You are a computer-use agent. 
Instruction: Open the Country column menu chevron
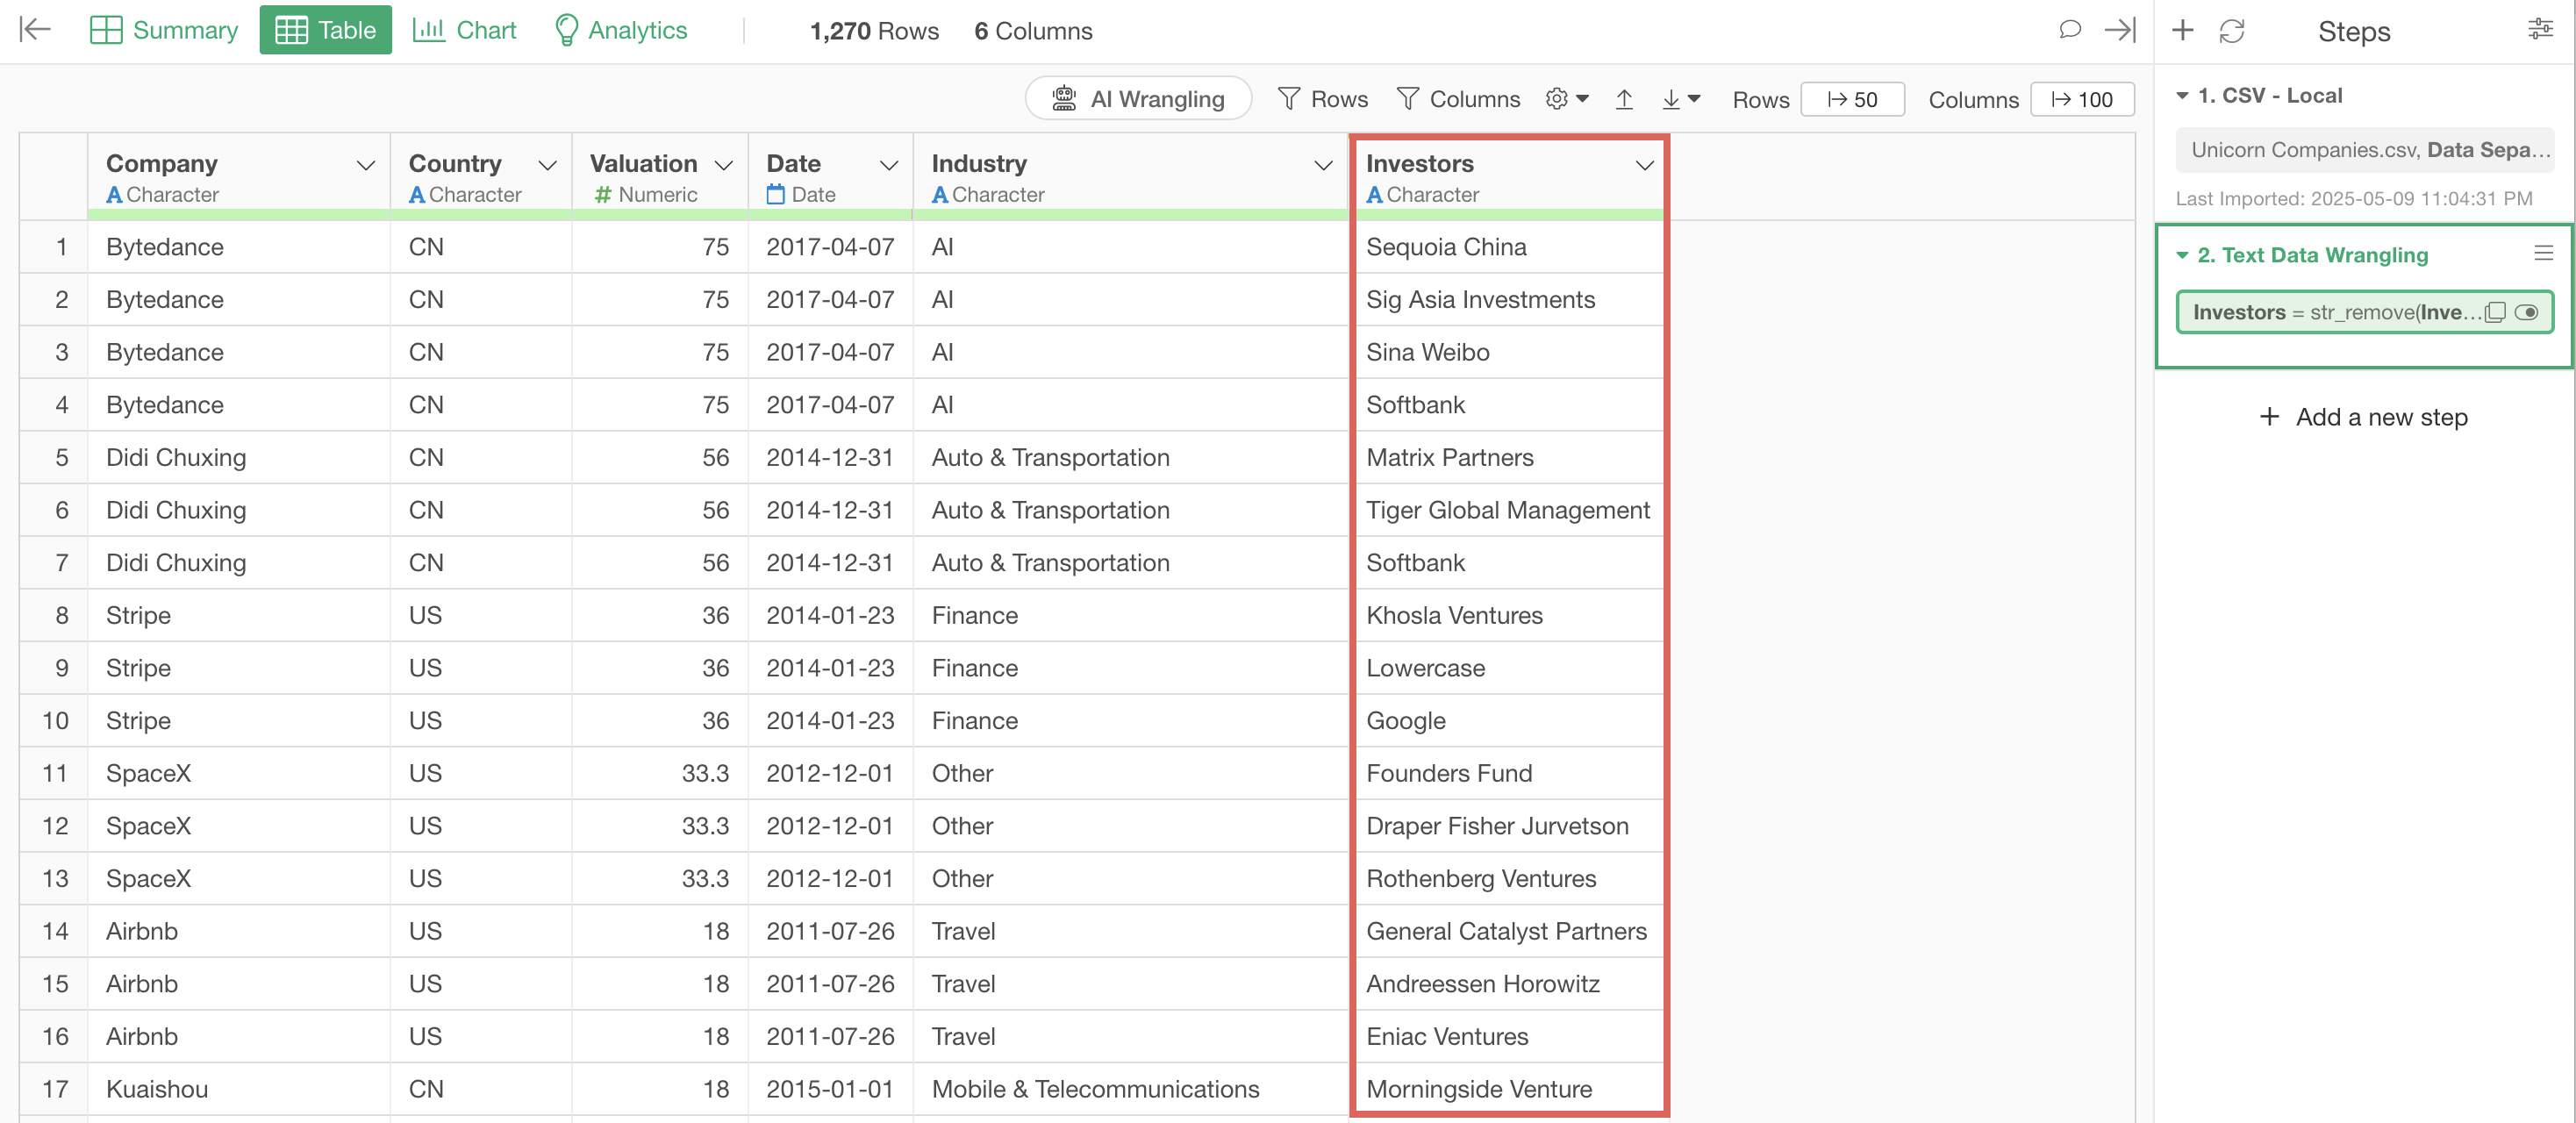(x=547, y=165)
